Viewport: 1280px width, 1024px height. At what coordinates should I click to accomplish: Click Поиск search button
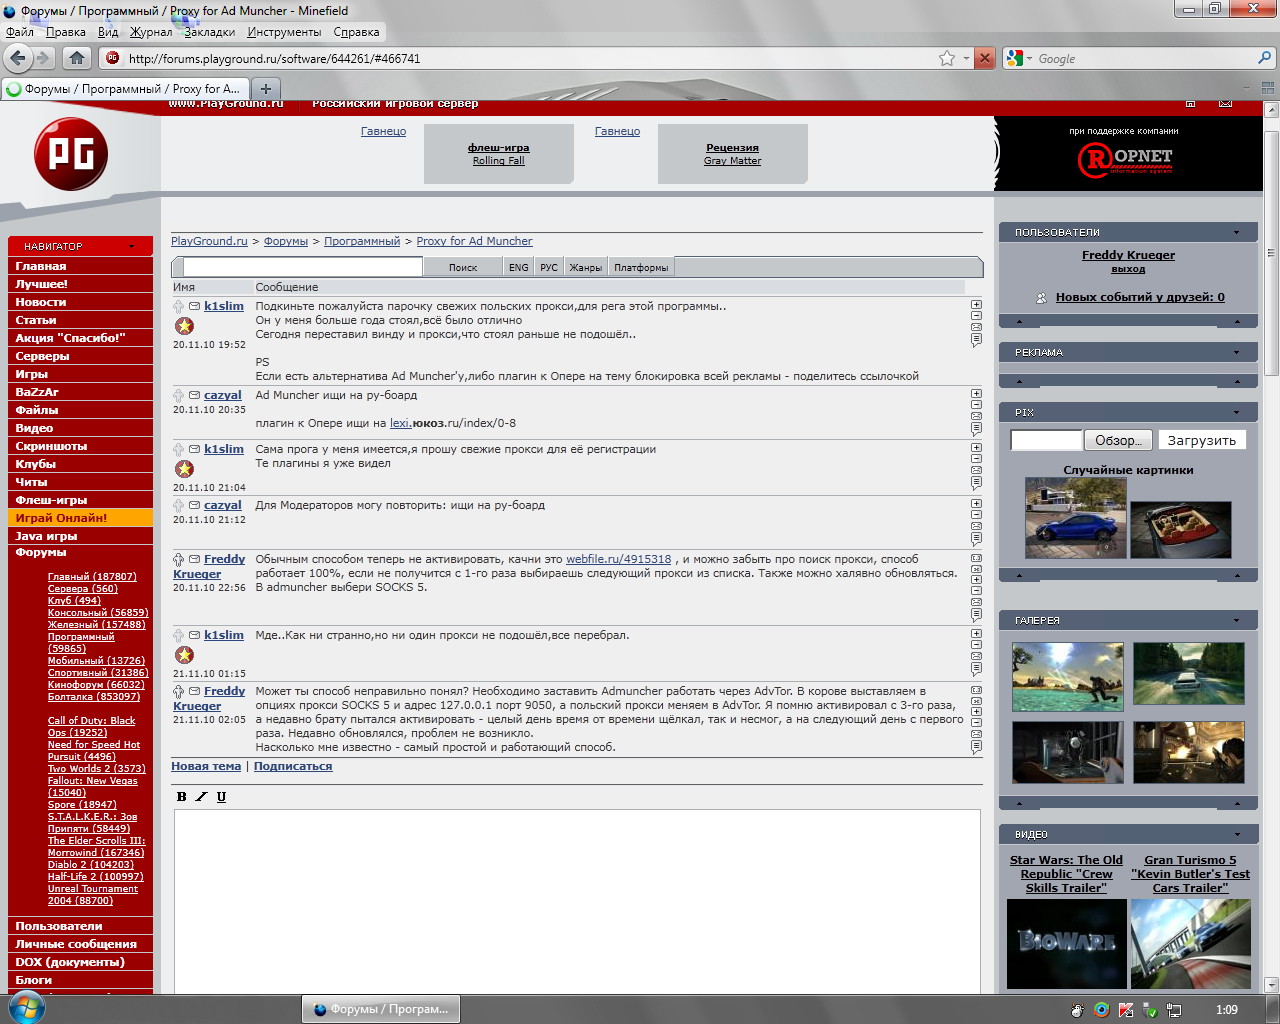[x=463, y=267]
